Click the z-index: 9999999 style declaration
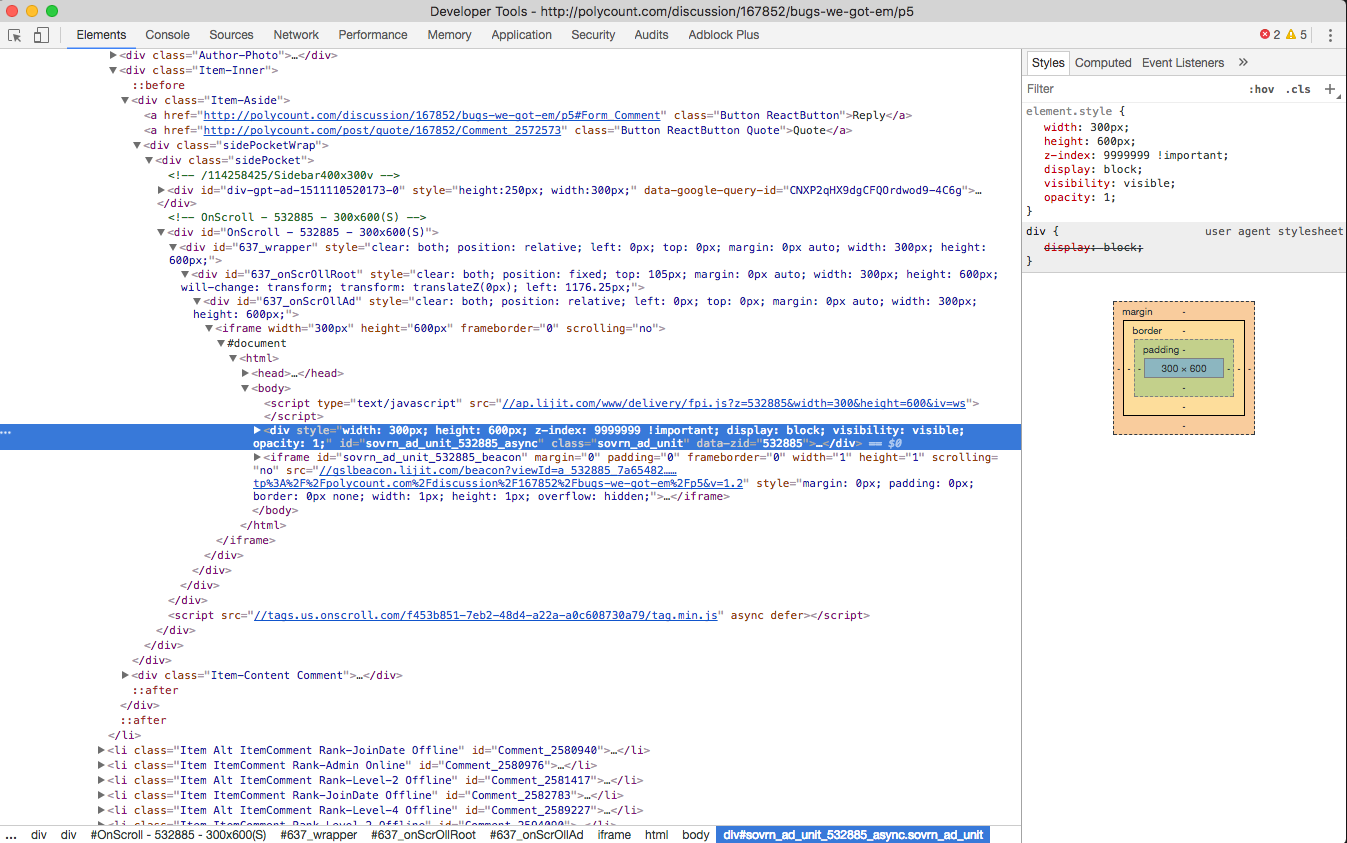The height and width of the screenshot is (843, 1347). [1136, 155]
